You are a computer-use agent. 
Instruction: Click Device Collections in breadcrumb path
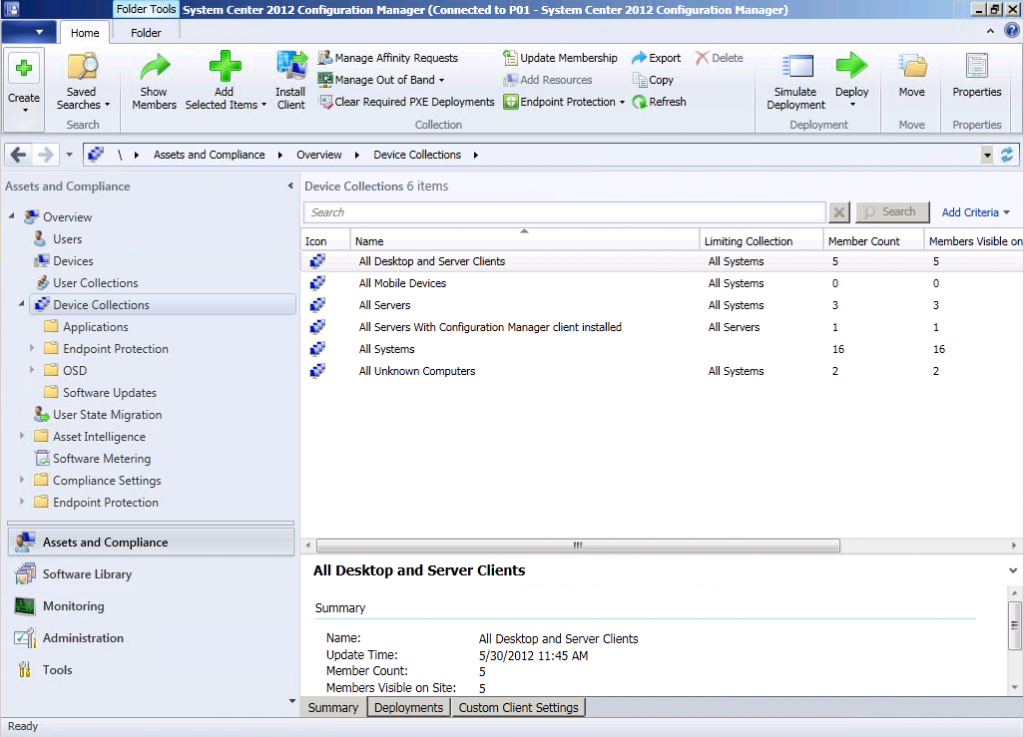417,155
